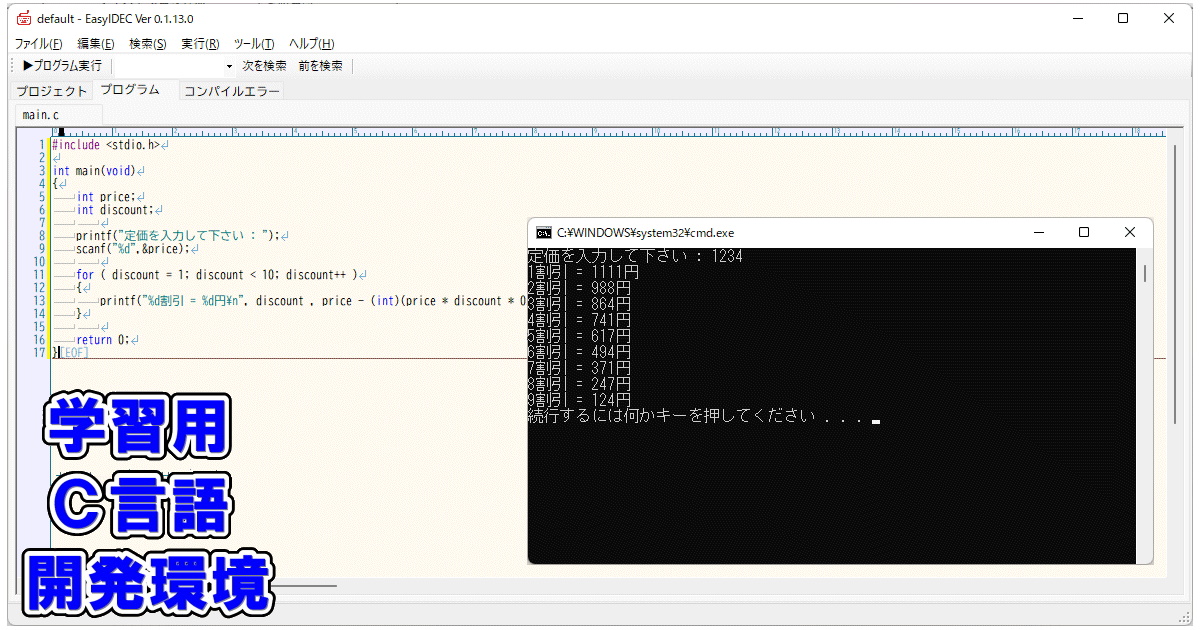Switch to the プログラム tab
This screenshot has width=1200, height=630.
tap(129, 90)
